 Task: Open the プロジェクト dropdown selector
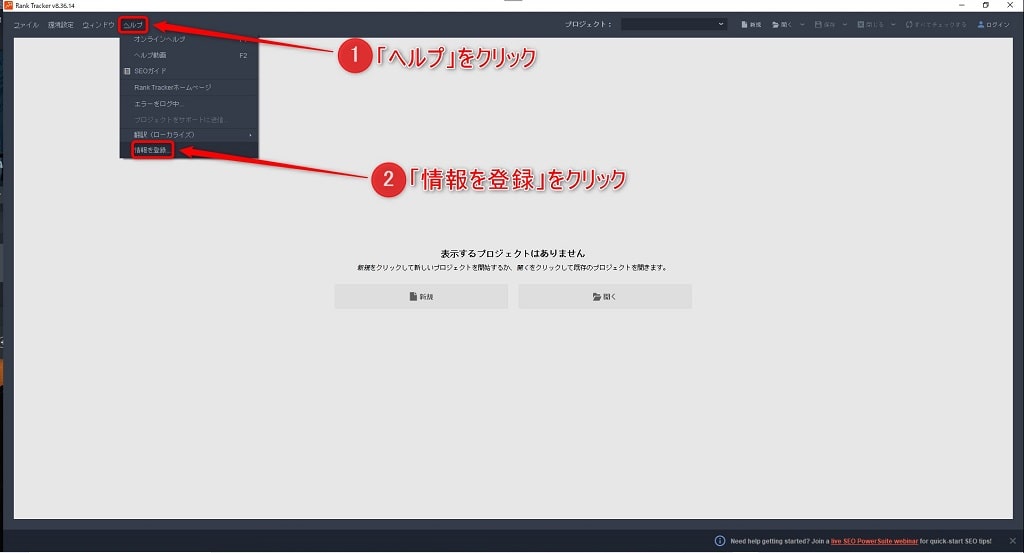[x=674, y=24]
